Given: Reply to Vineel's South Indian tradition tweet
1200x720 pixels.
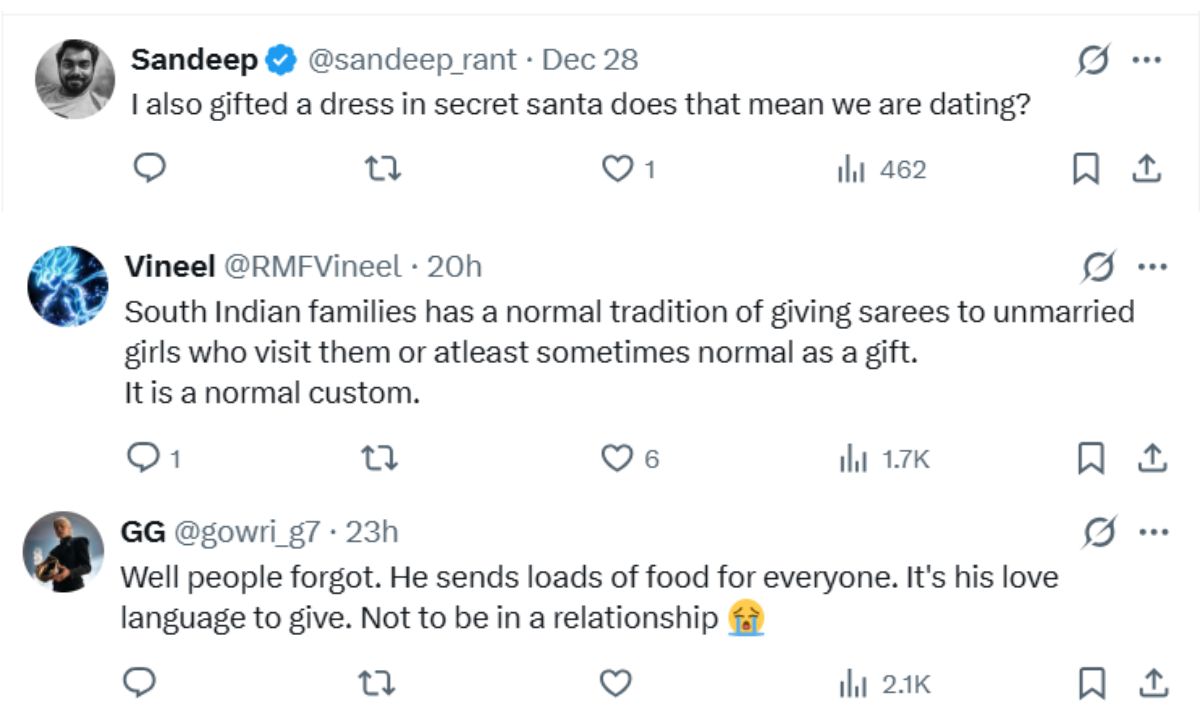Looking at the screenshot, I should click(144, 458).
